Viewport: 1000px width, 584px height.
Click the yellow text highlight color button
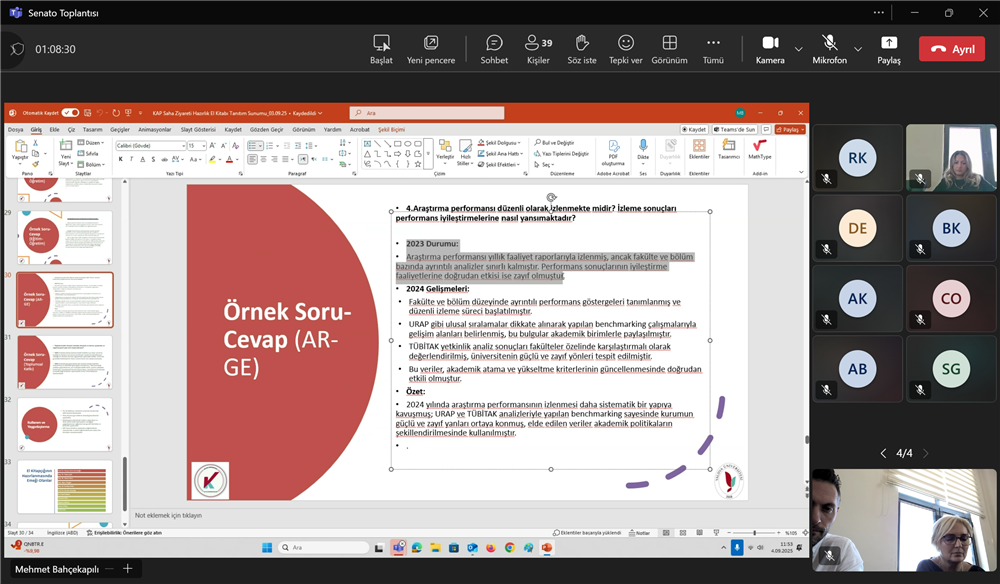click(x=212, y=159)
